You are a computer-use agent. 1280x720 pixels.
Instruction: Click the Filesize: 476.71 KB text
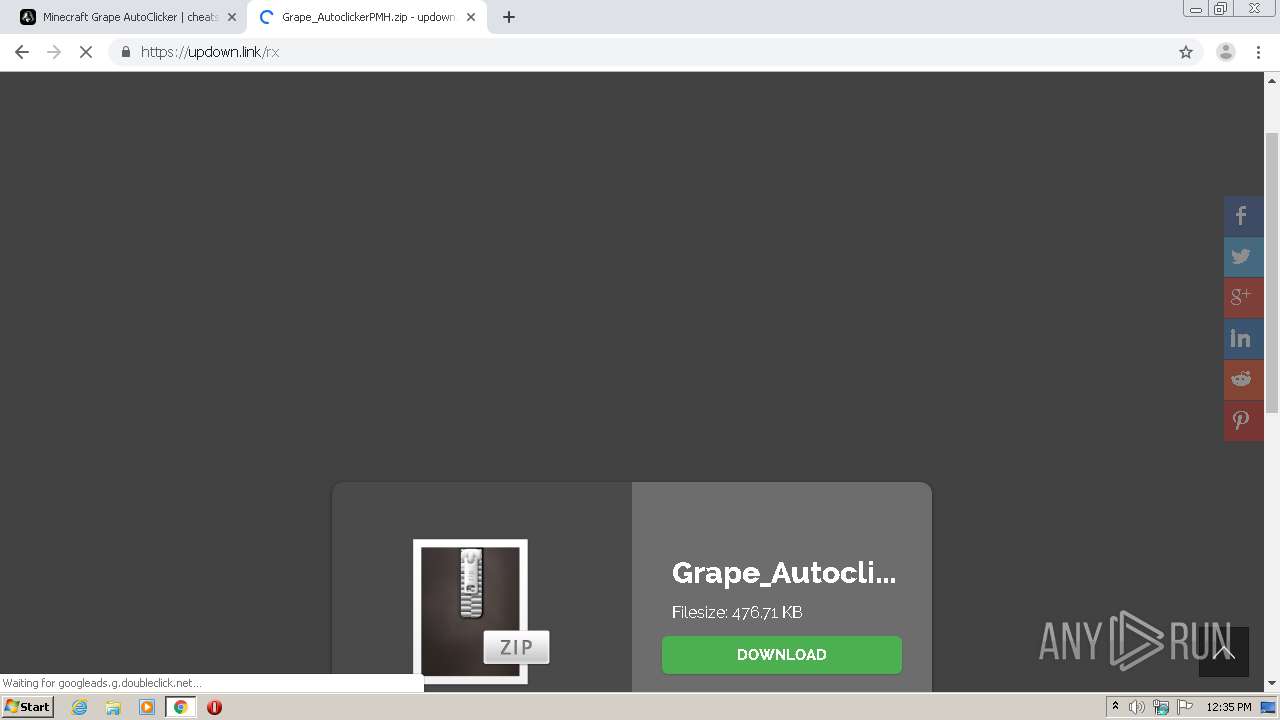tap(737, 612)
